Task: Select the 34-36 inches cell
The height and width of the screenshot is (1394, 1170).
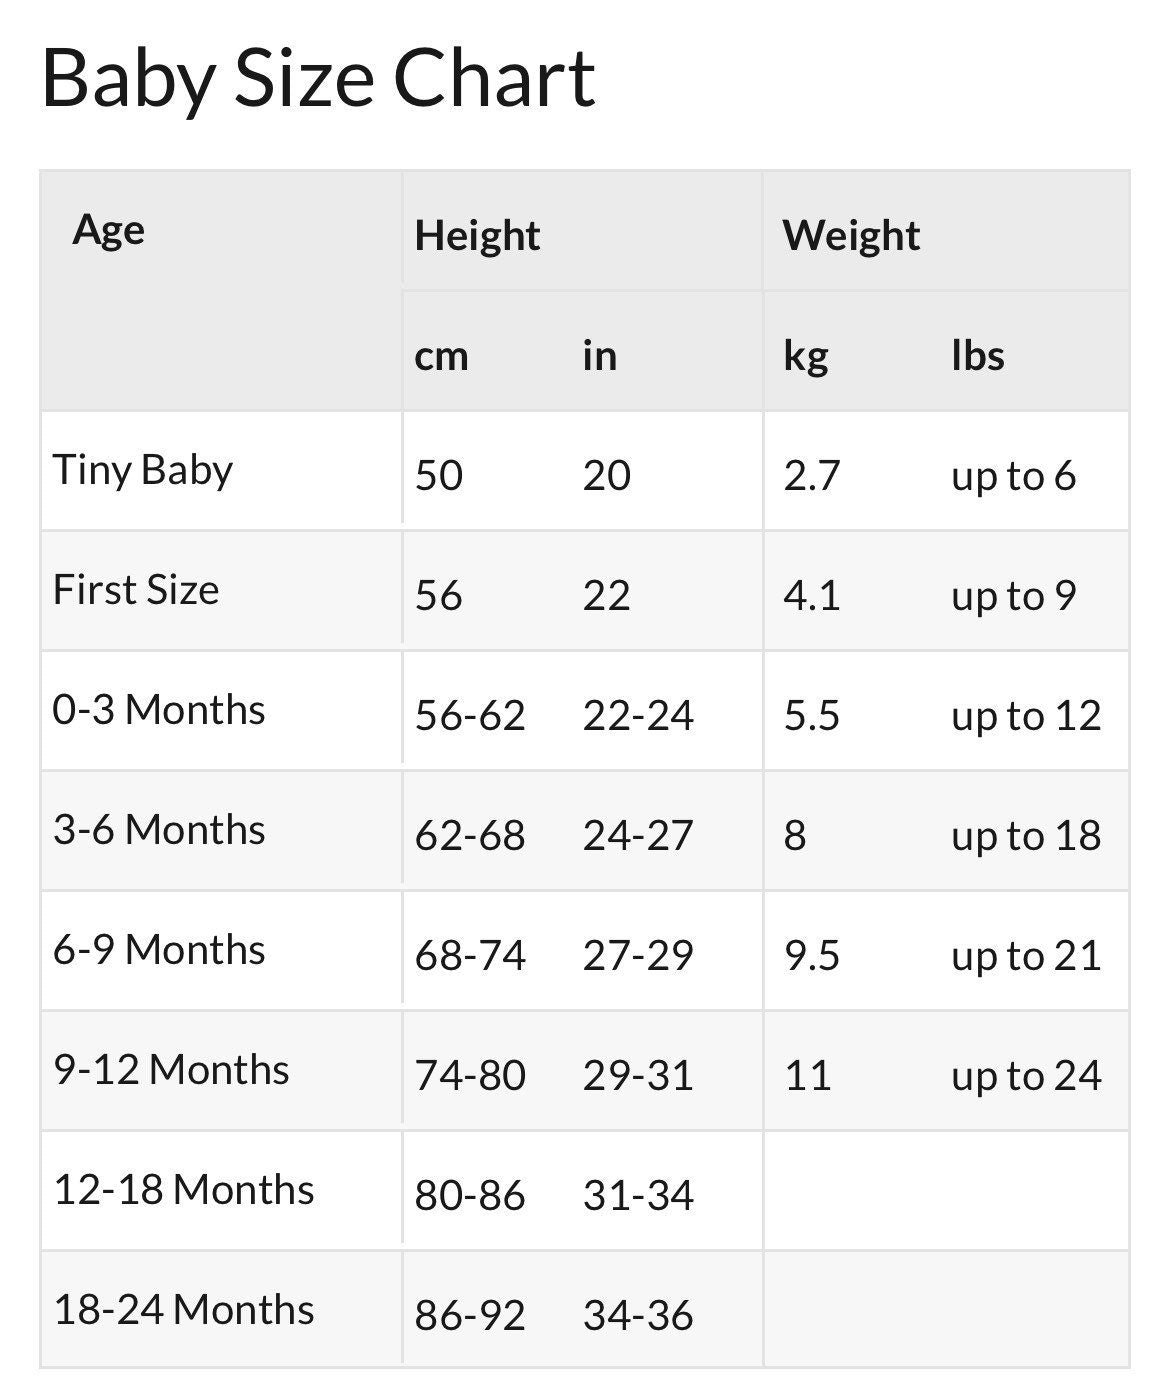Action: click(x=638, y=1316)
